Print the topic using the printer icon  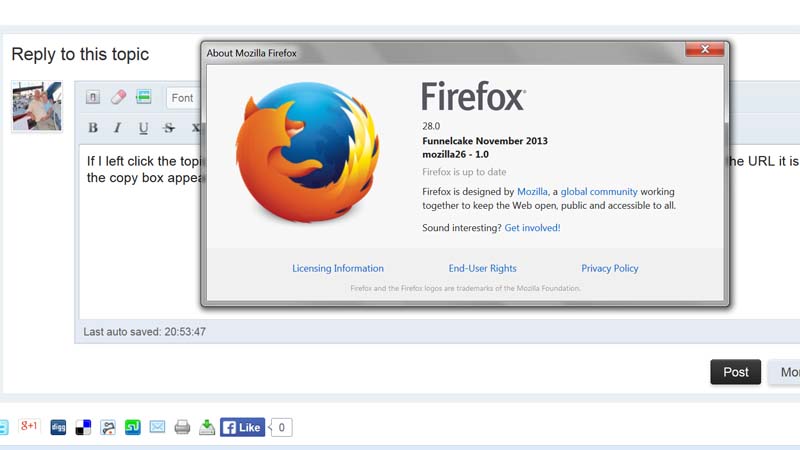click(182, 427)
